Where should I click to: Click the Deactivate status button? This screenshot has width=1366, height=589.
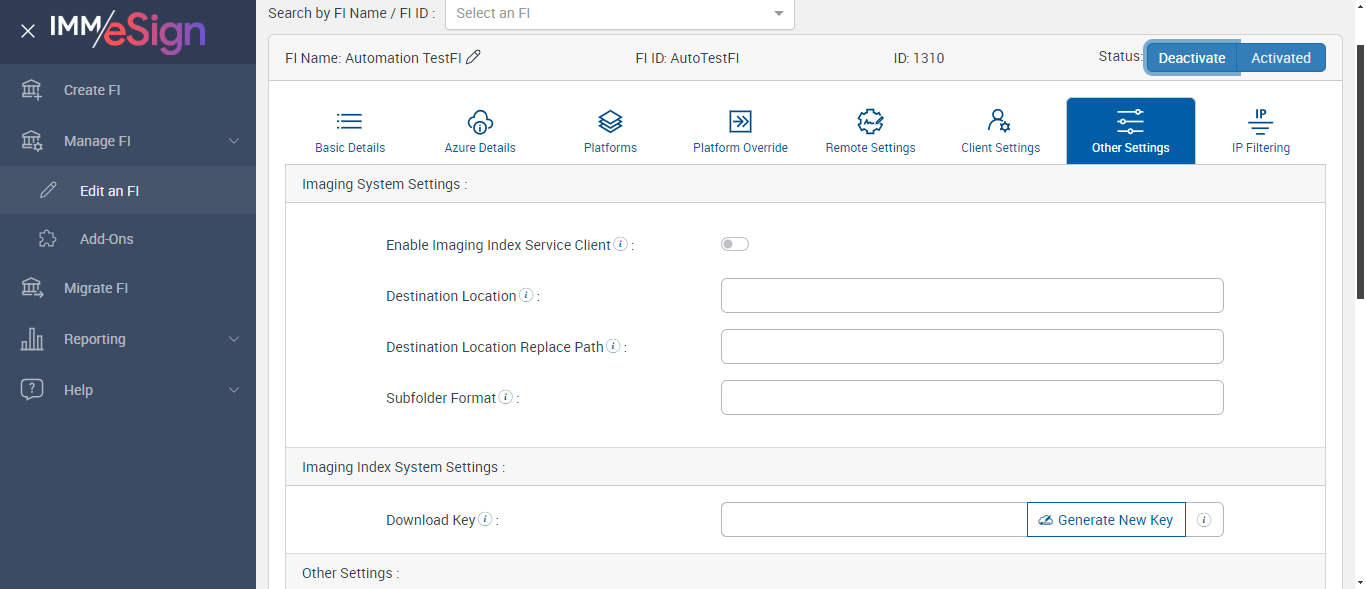click(1191, 58)
